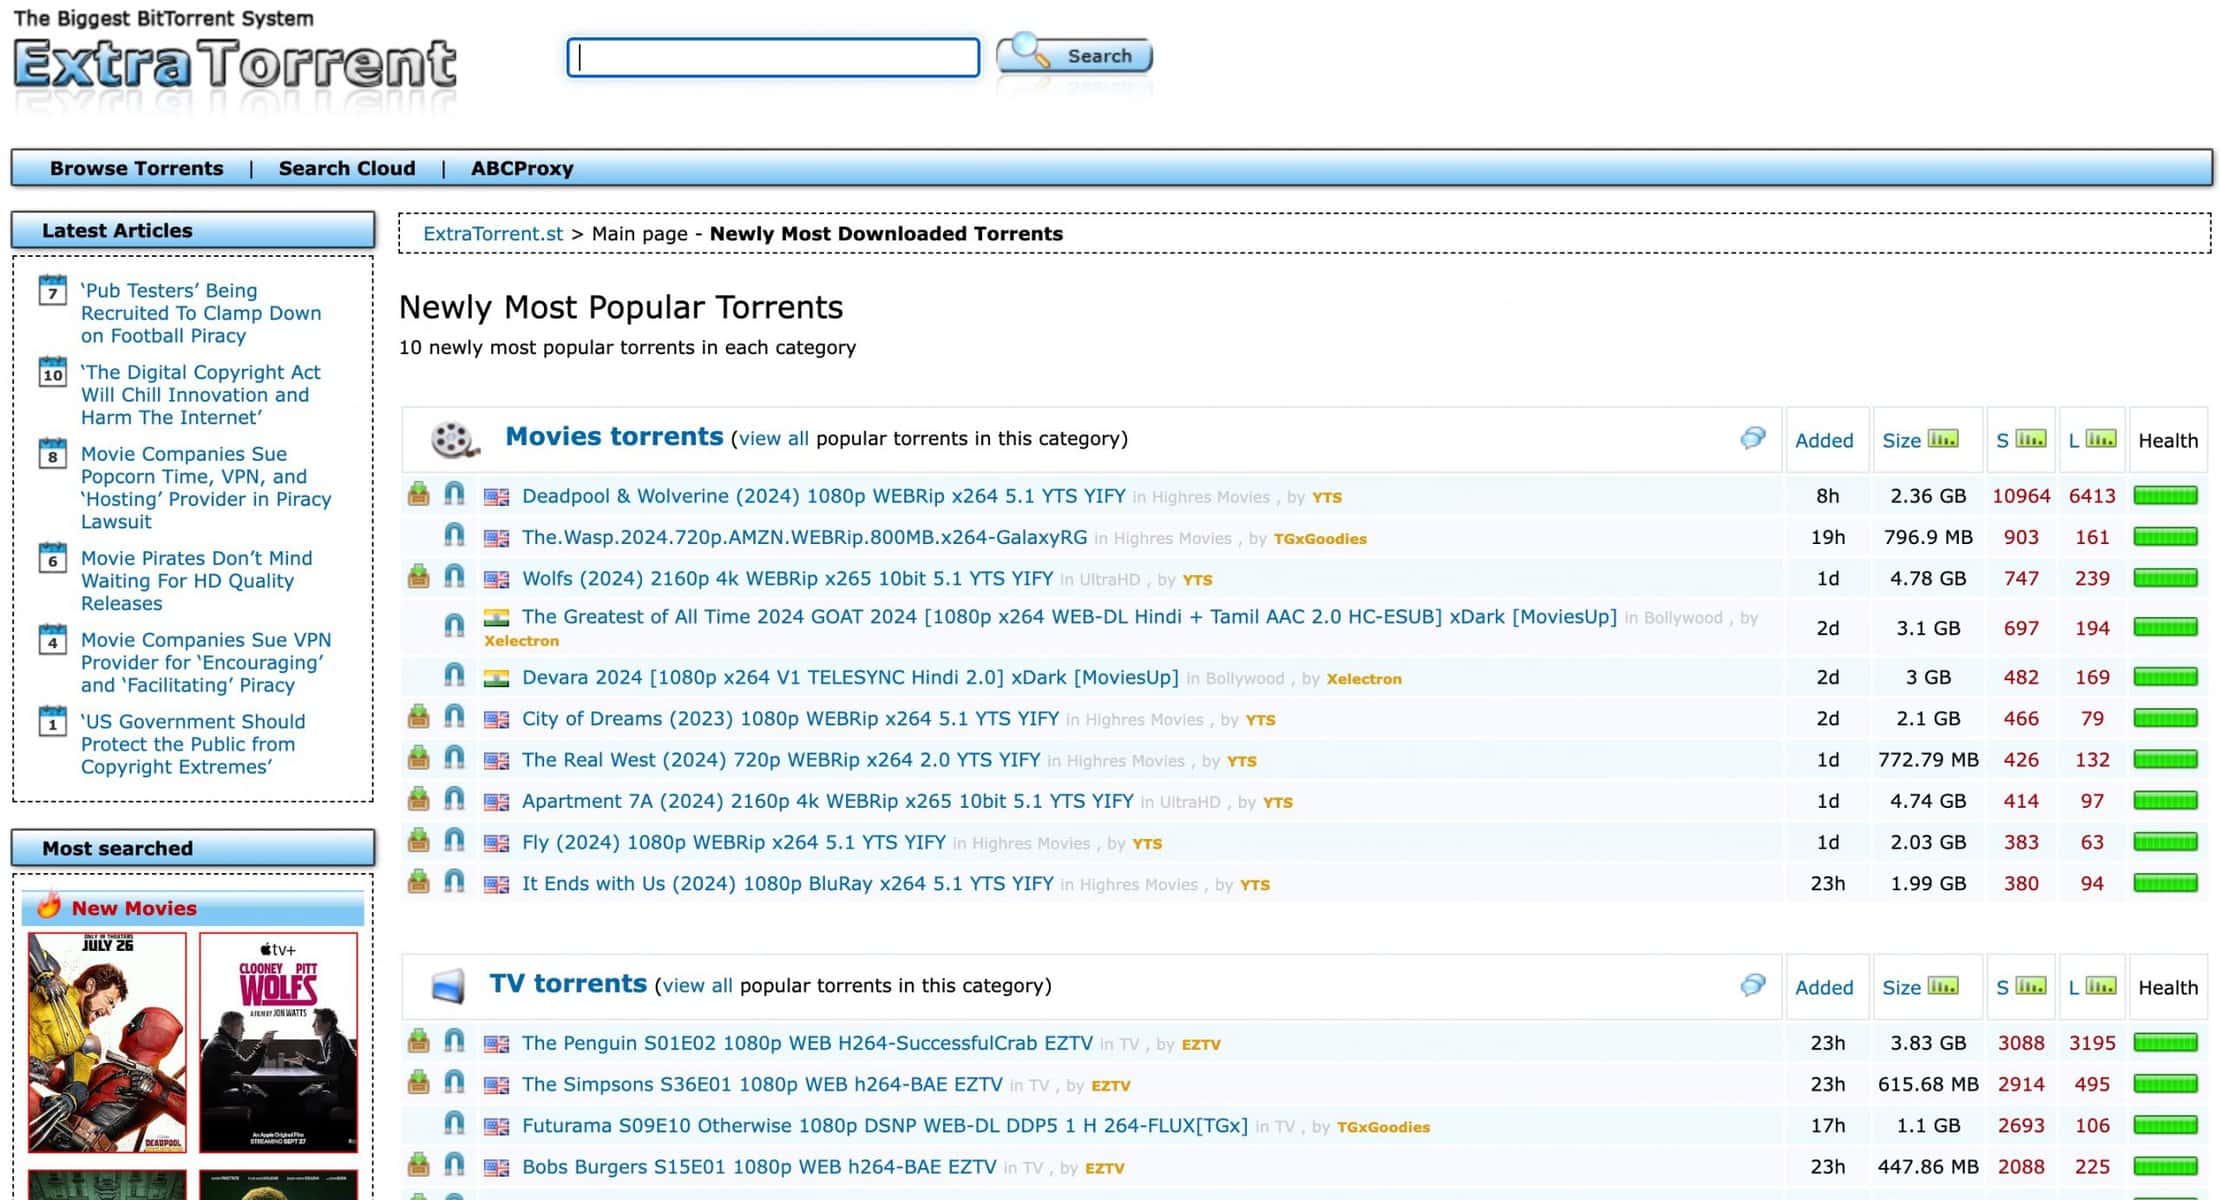Click the India flag icon on Devara 2024 row
The image size is (2221, 1200).
pyautogui.click(x=497, y=678)
